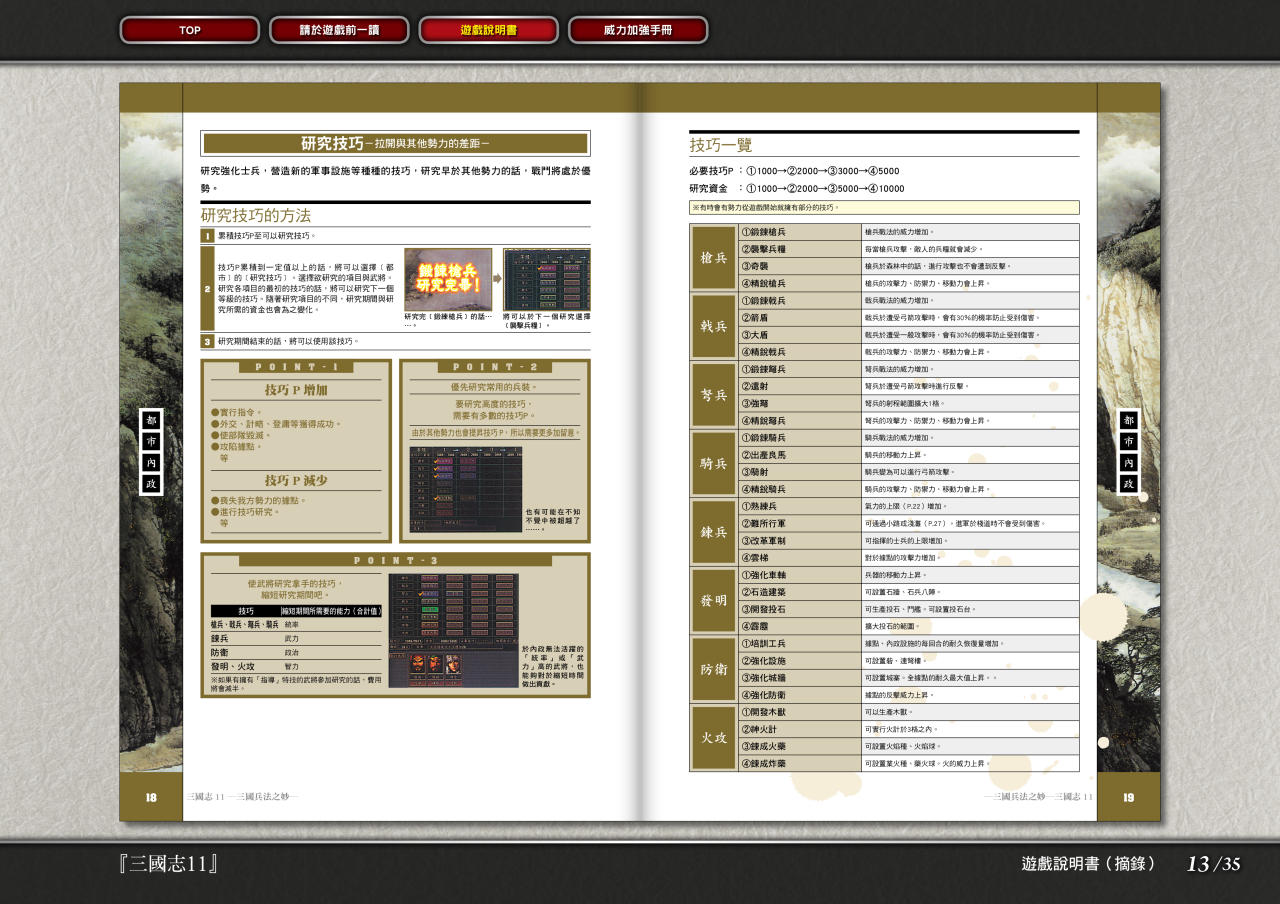The height and width of the screenshot is (904, 1280).
Task: Click the 技巧P增加 subheading
Action: [x=296, y=390]
